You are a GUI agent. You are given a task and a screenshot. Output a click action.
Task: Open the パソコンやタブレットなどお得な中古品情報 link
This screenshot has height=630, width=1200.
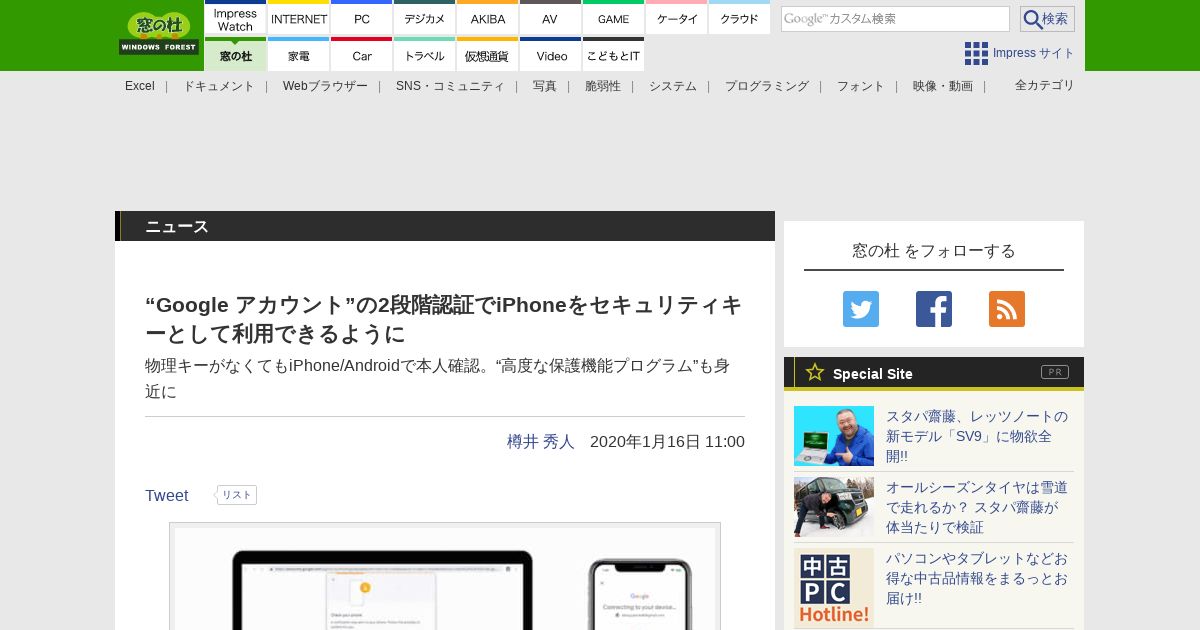(x=977, y=578)
